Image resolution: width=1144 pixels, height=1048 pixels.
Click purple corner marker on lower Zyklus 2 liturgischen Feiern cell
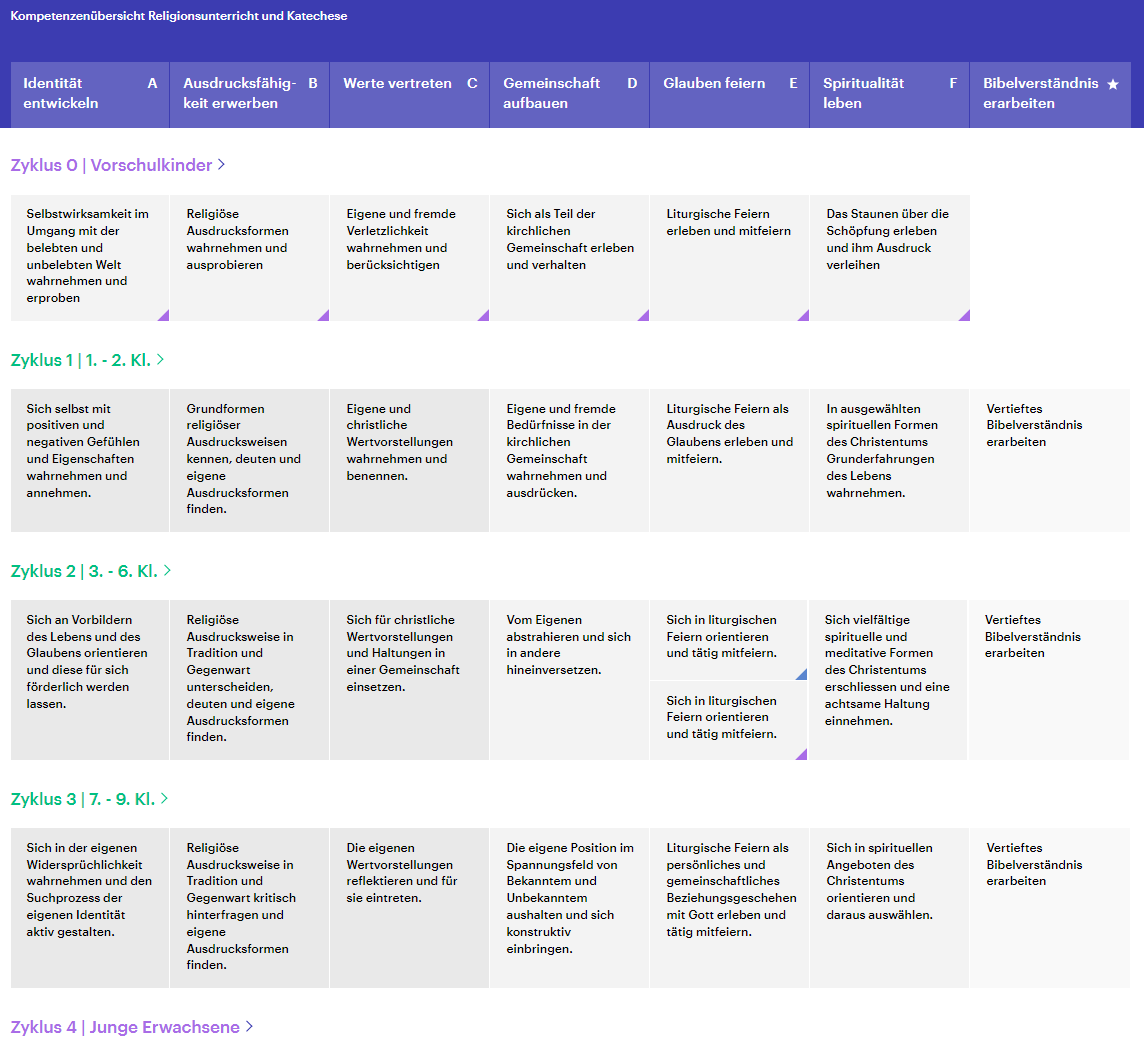pos(801,754)
